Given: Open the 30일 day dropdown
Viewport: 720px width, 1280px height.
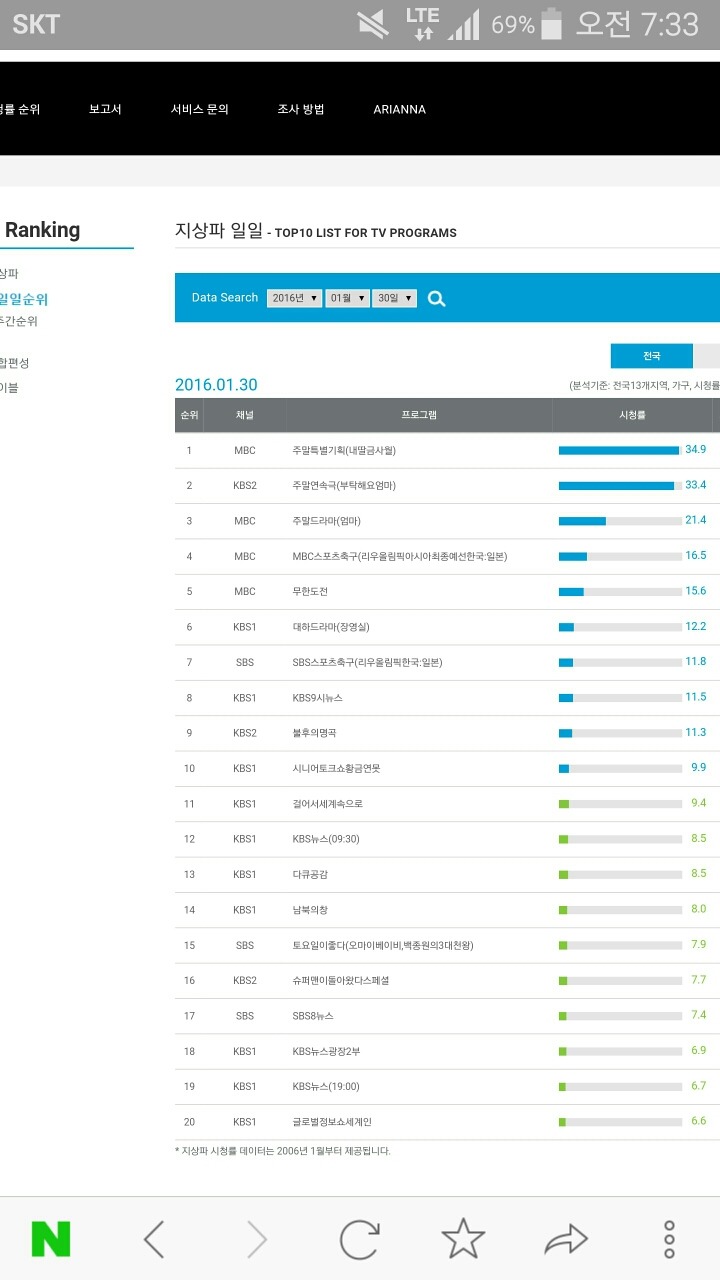Looking at the screenshot, I should click(395, 298).
